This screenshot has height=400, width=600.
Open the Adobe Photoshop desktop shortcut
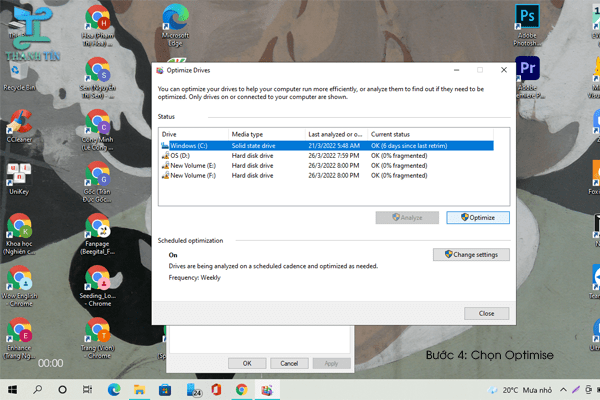click(525, 18)
